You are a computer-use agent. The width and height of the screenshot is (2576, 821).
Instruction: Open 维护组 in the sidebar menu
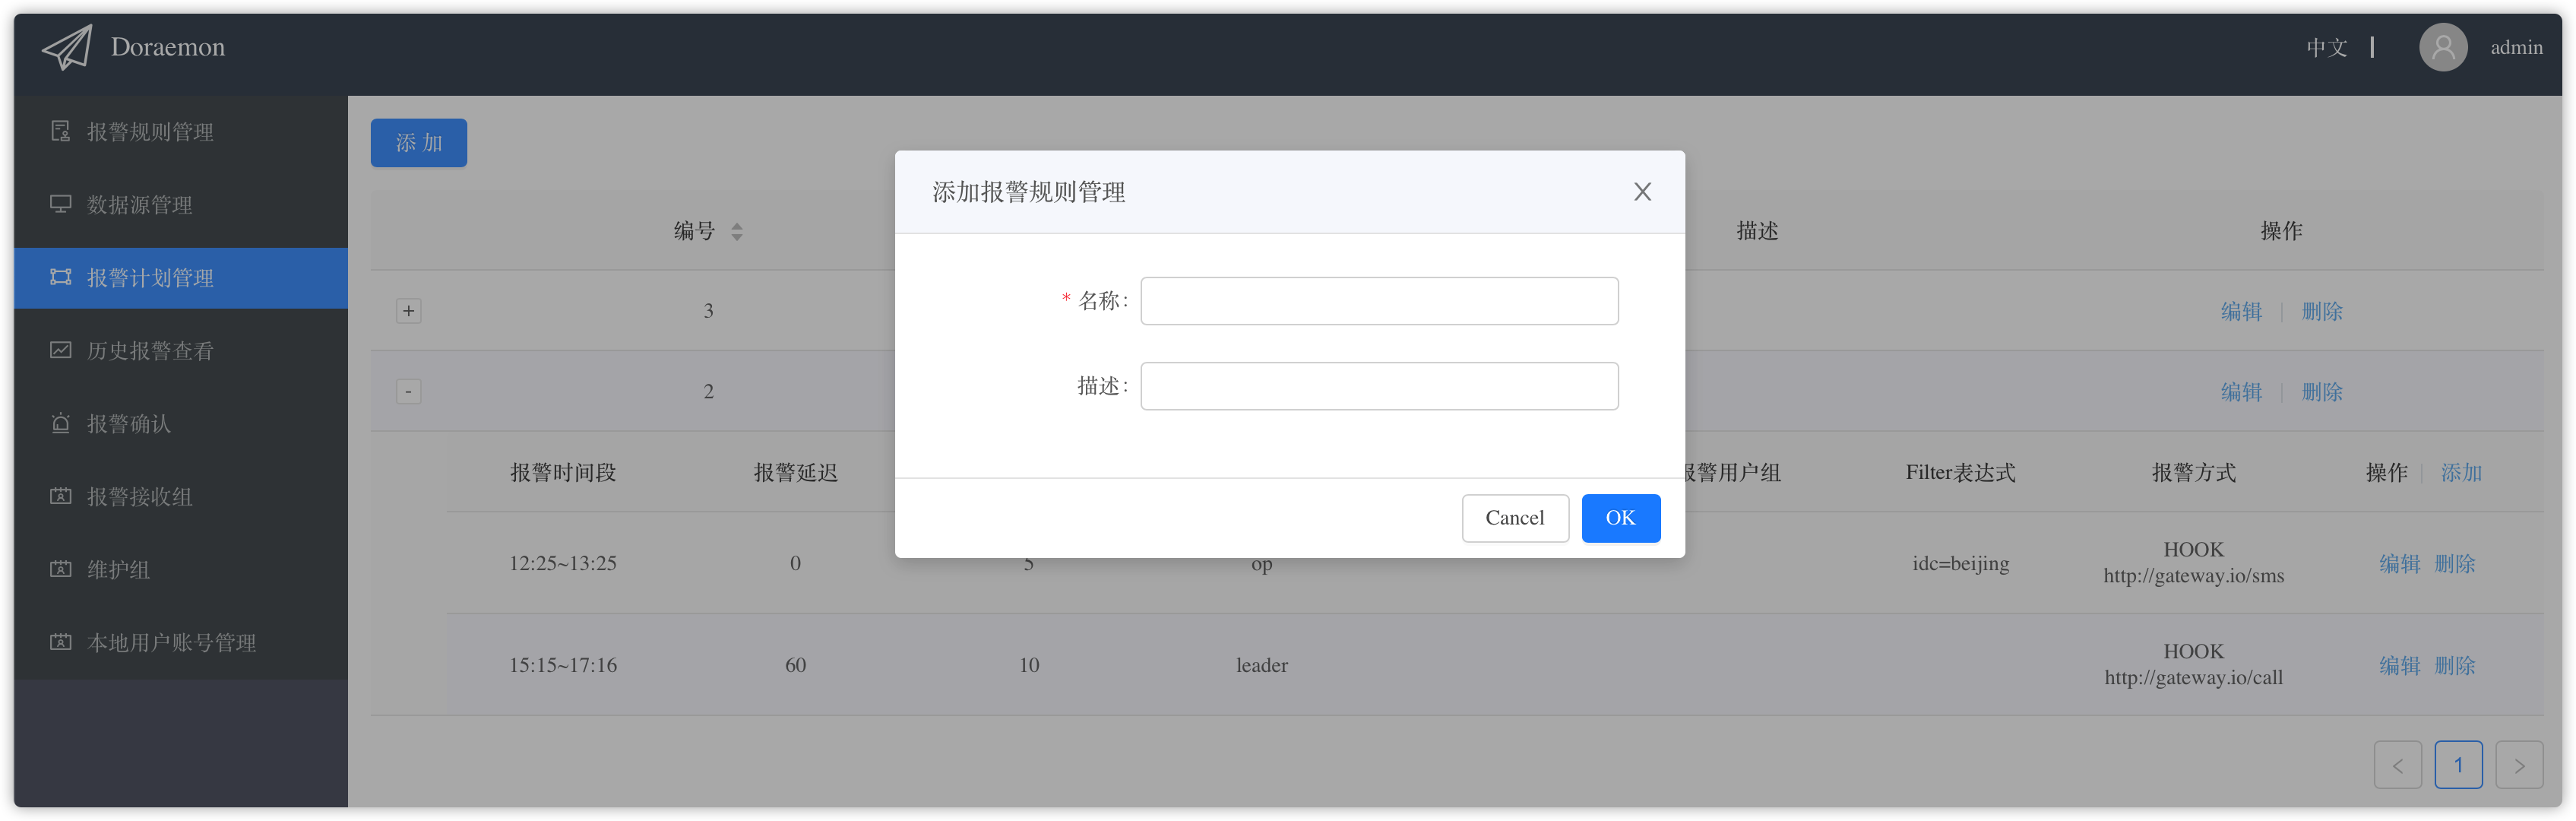pyautogui.click(x=118, y=569)
